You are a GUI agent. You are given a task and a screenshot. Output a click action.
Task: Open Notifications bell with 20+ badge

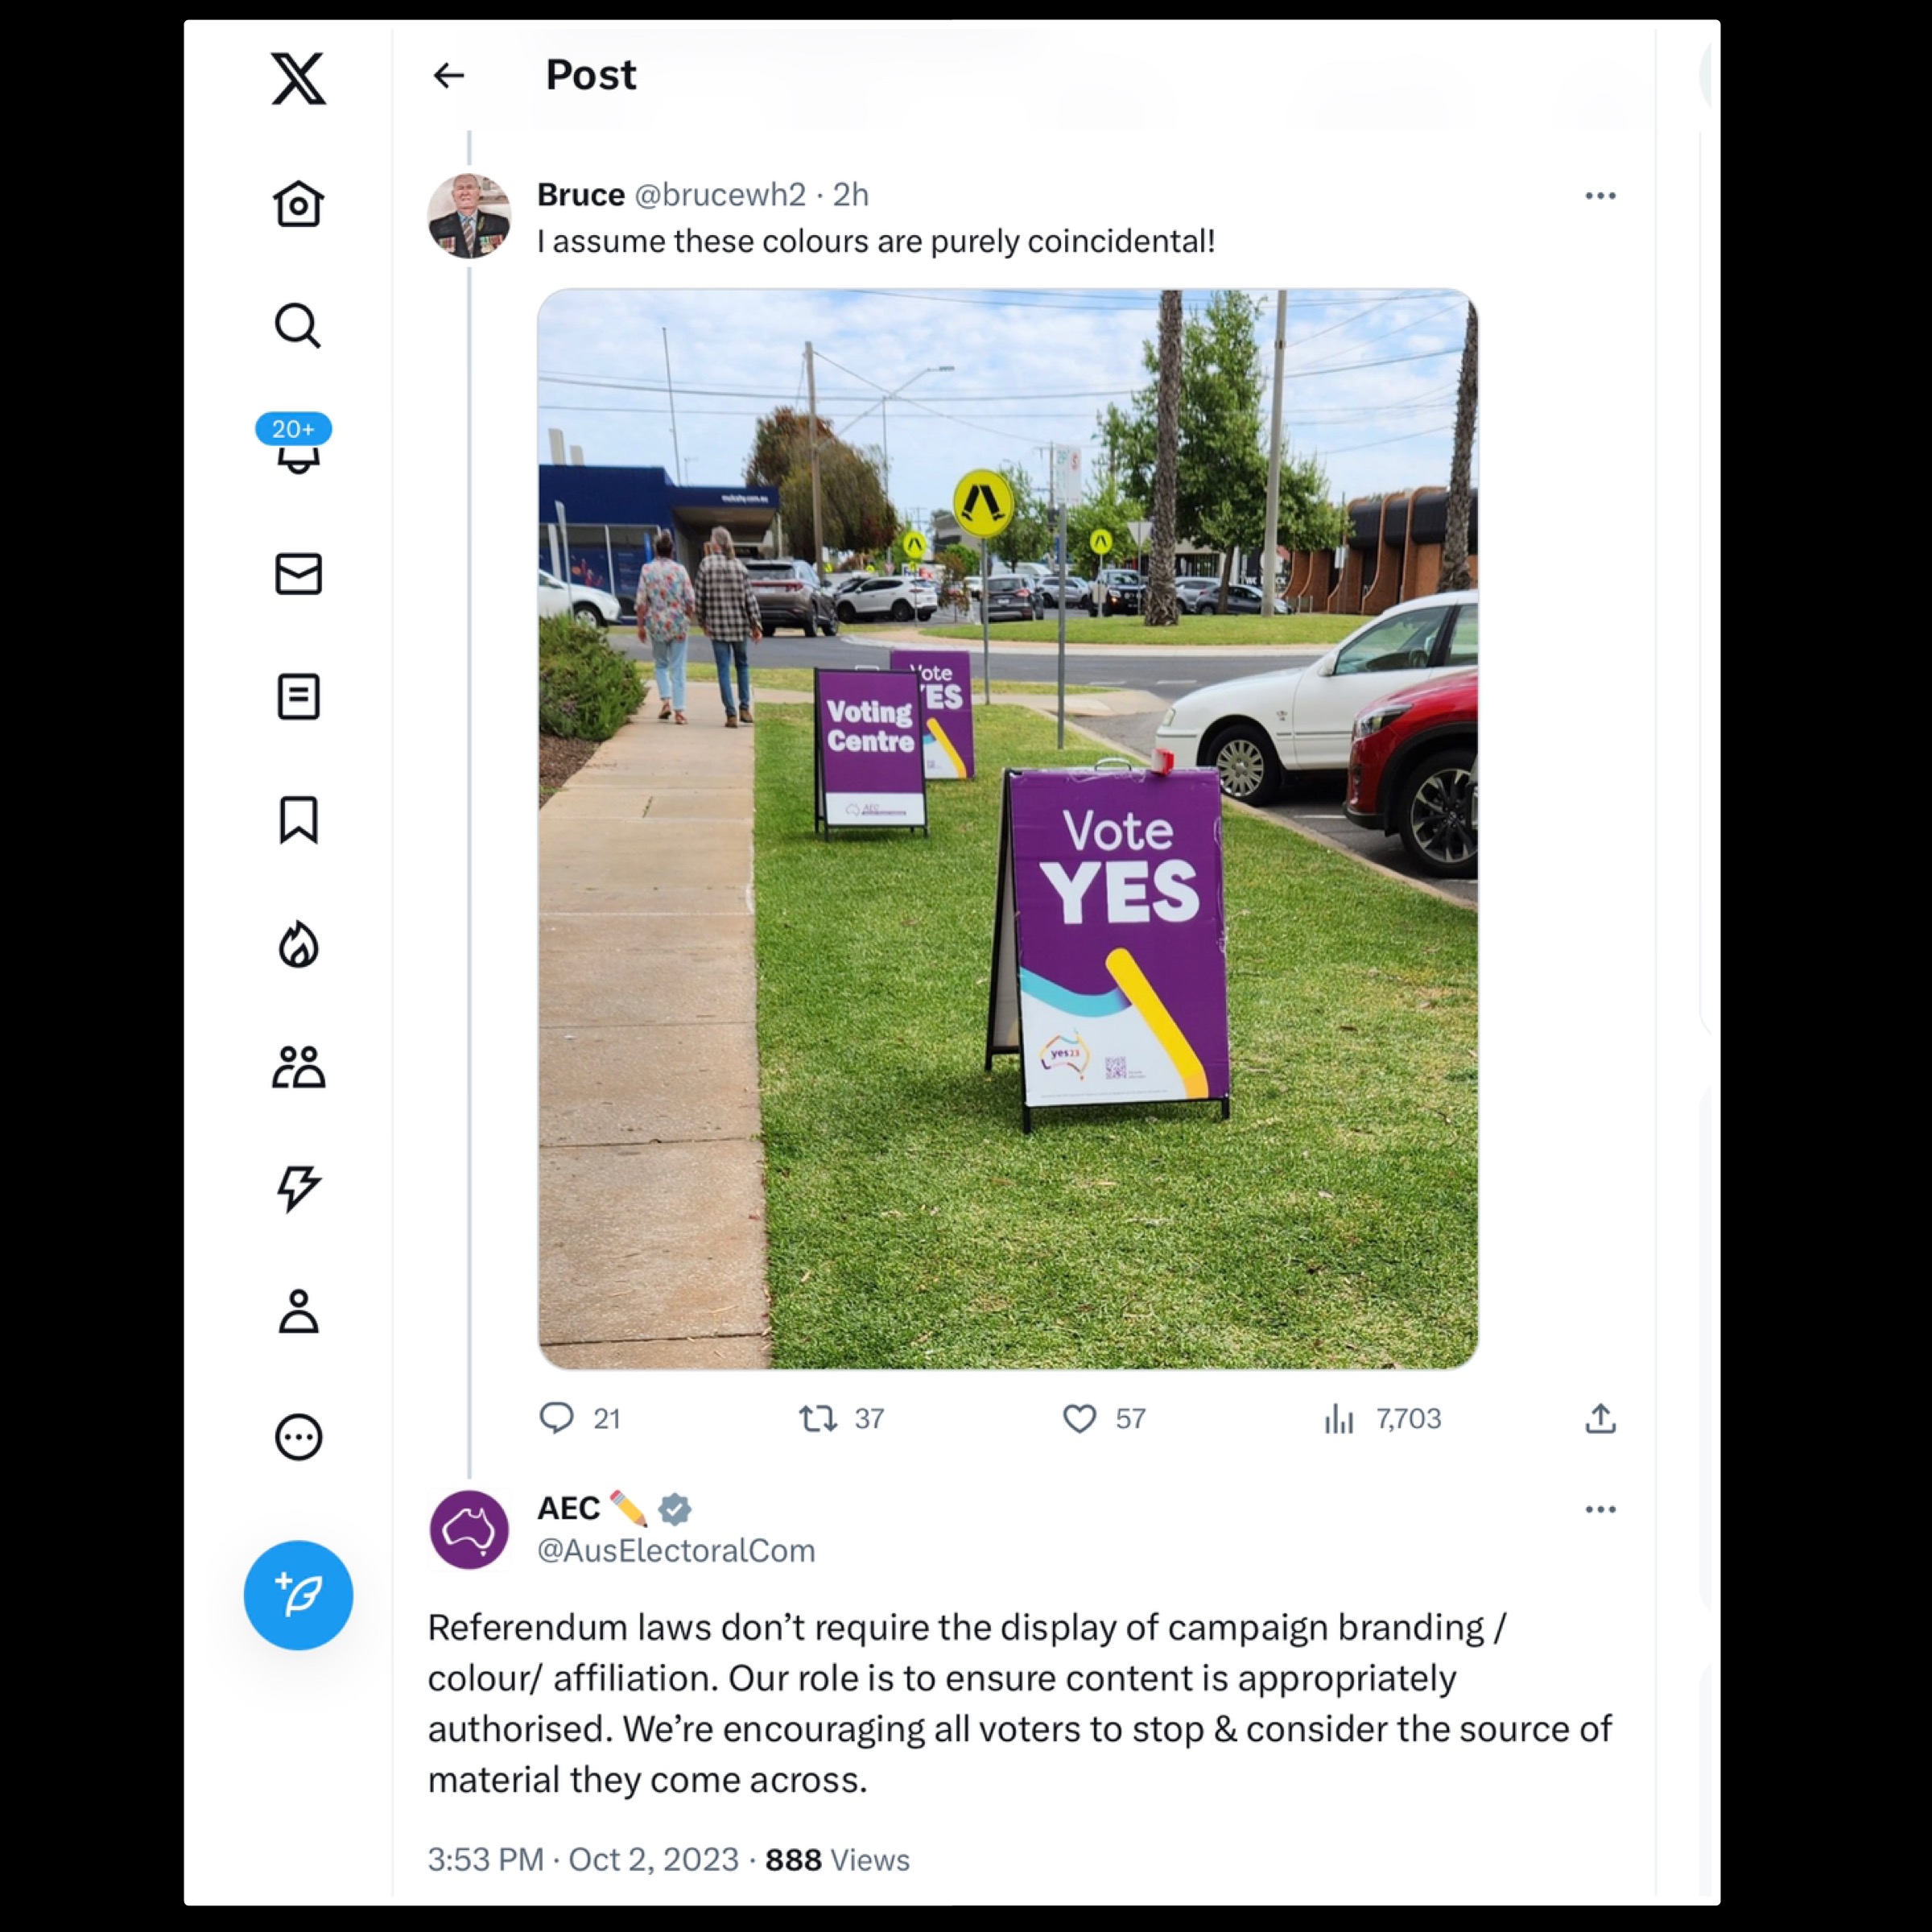[296, 445]
